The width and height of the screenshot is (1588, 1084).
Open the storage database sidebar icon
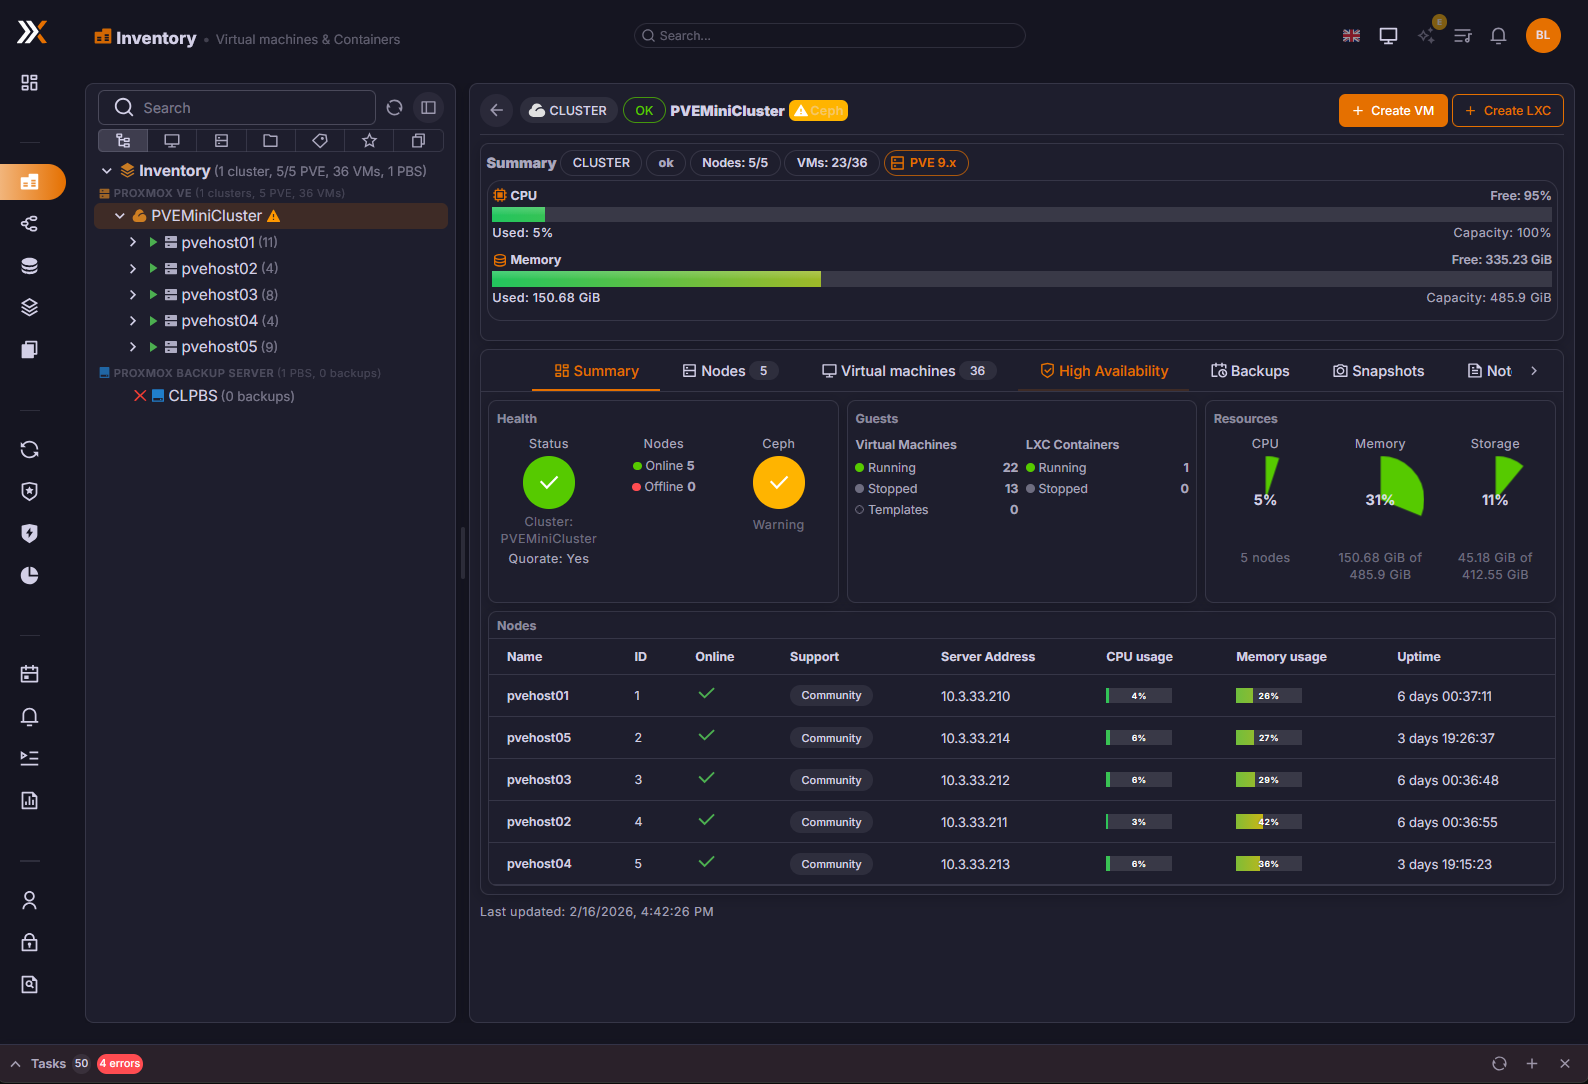30,266
